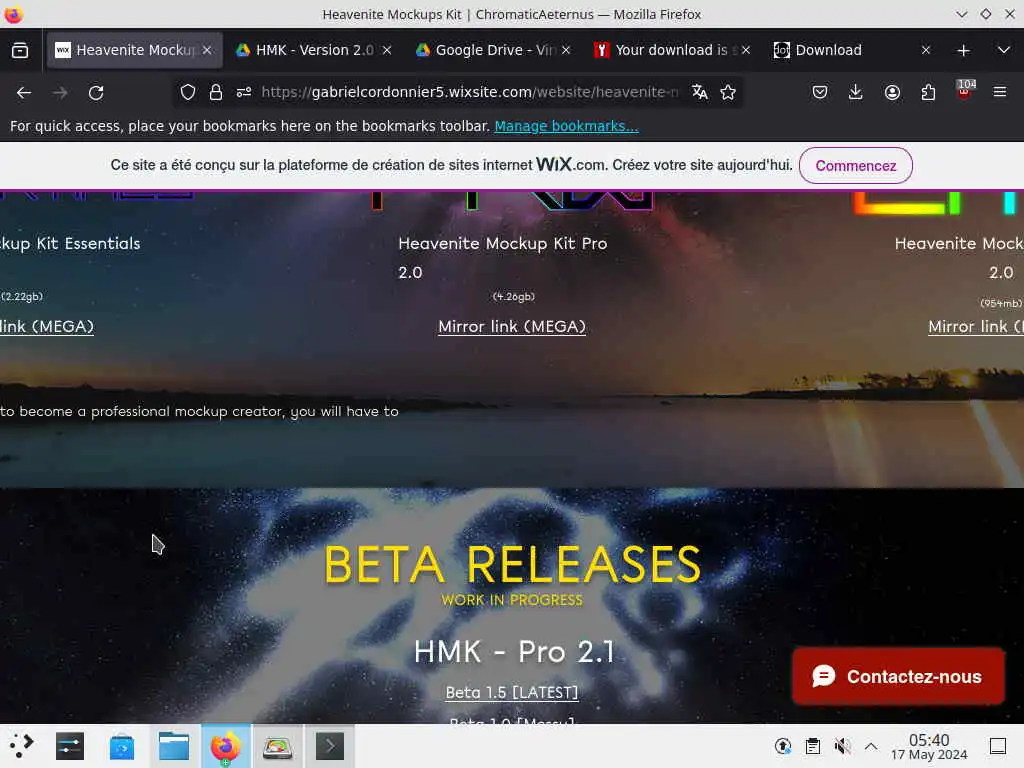Translate this page icon

tap(699, 93)
